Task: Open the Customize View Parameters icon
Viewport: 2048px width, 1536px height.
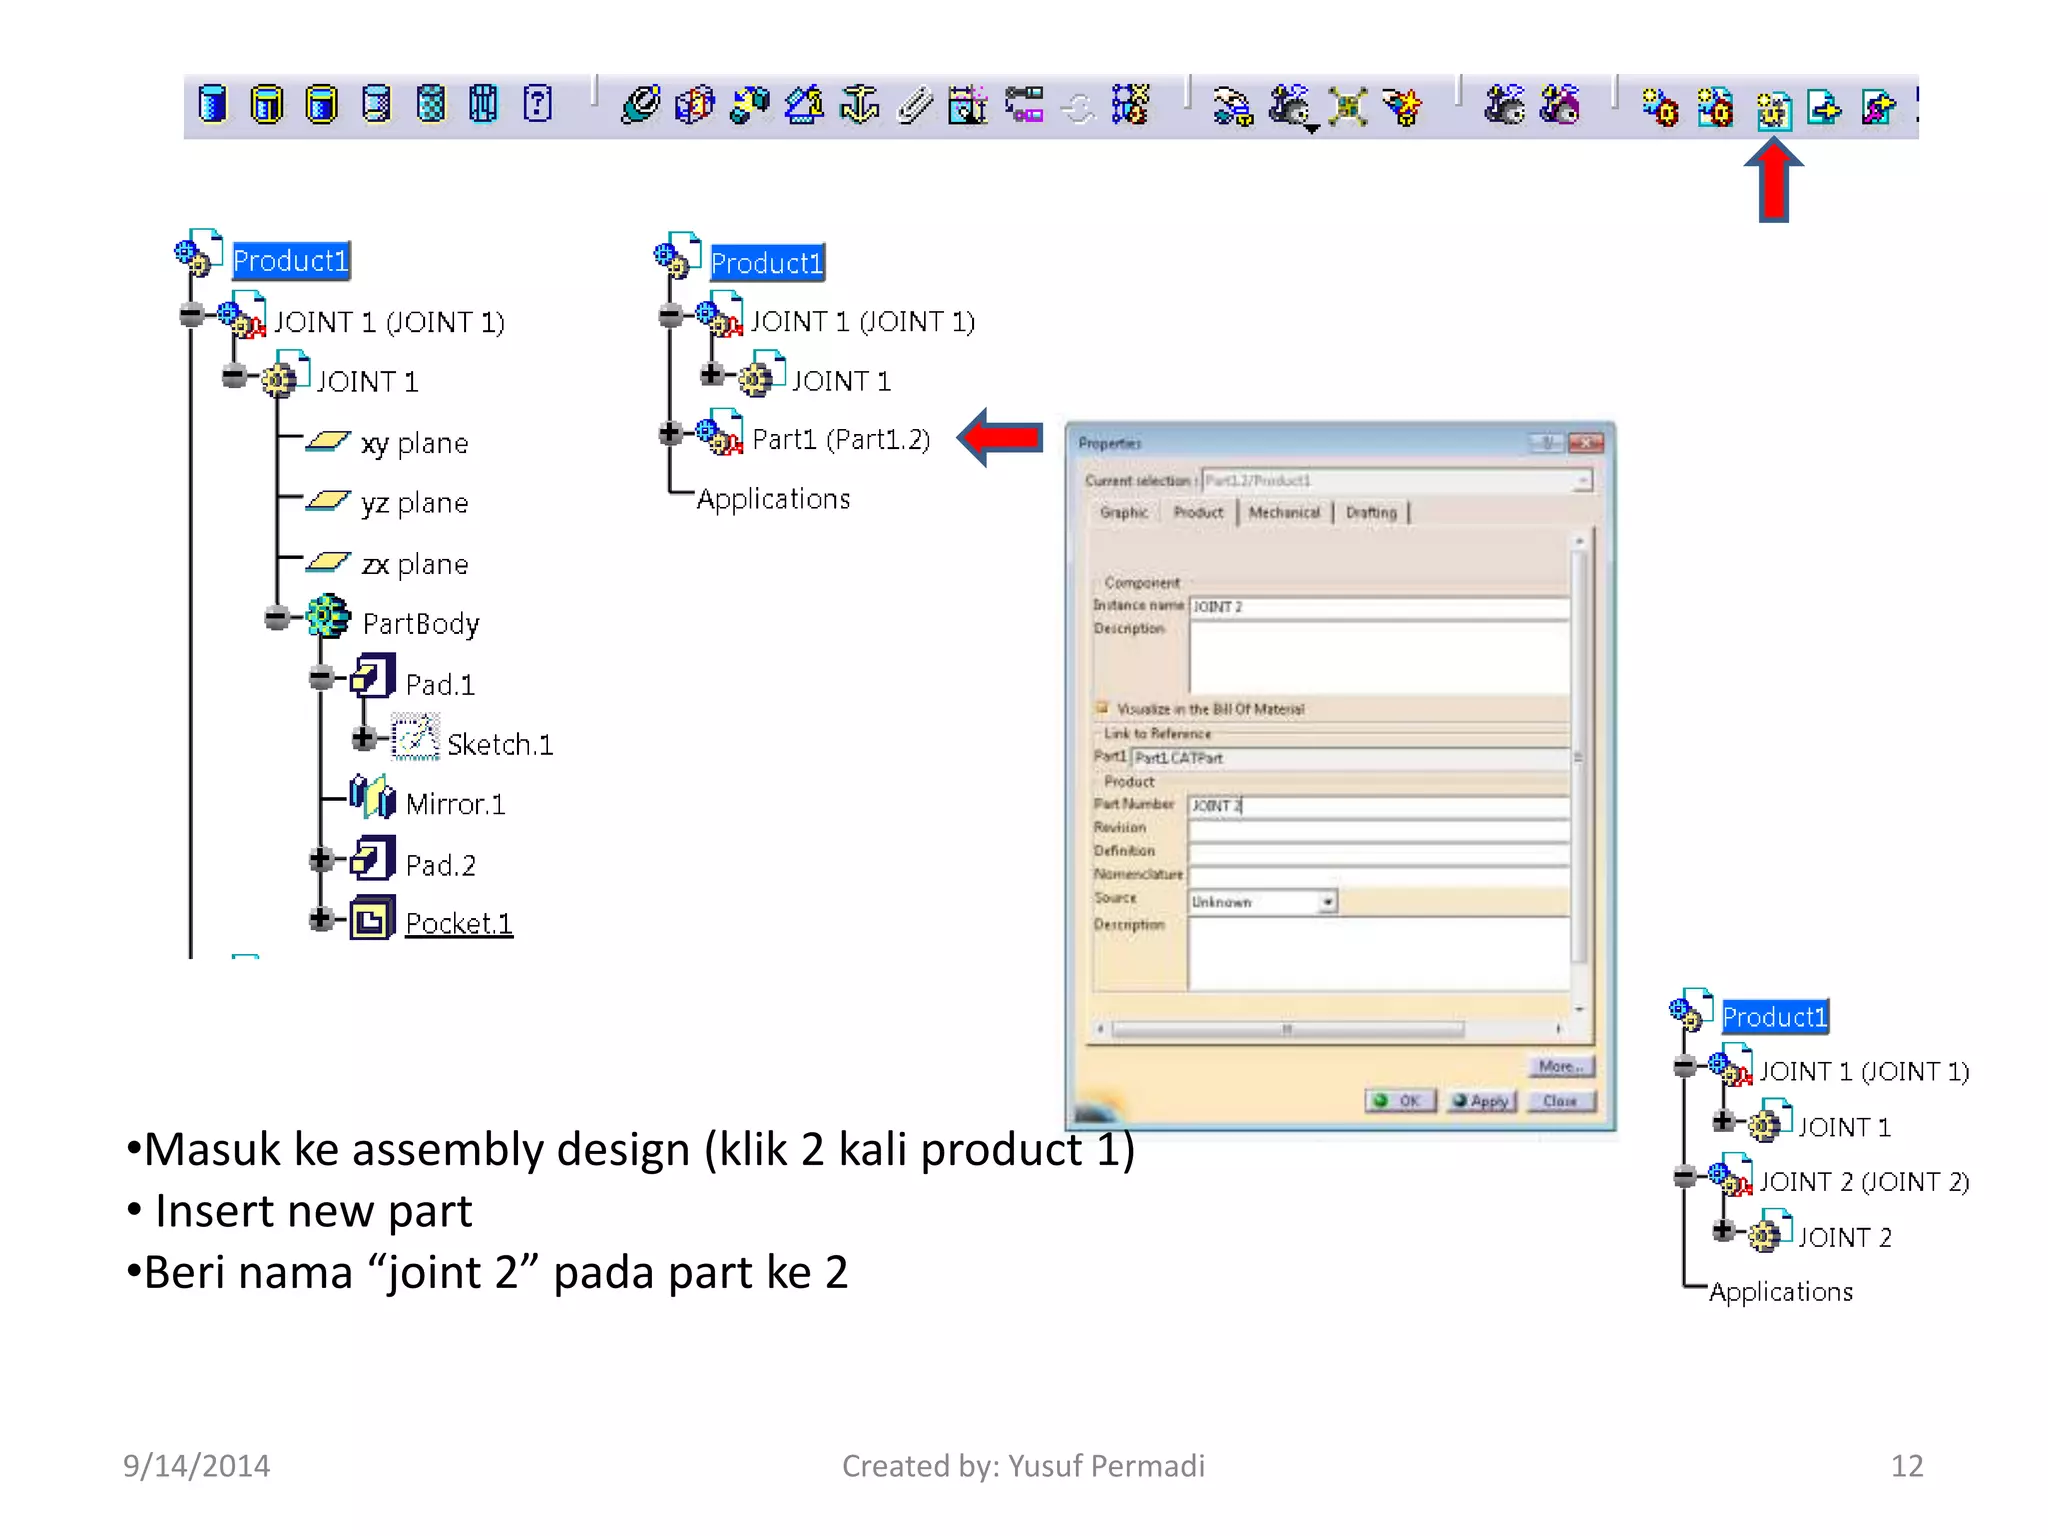Action: [x=538, y=104]
